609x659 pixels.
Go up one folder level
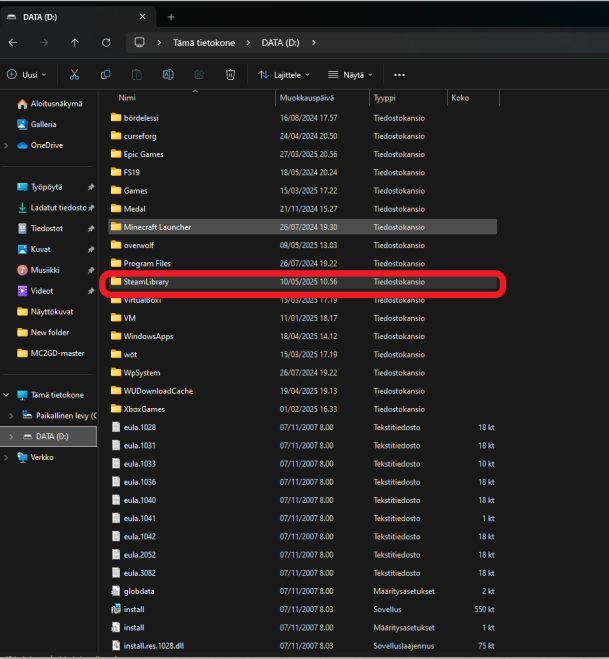click(75, 42)
